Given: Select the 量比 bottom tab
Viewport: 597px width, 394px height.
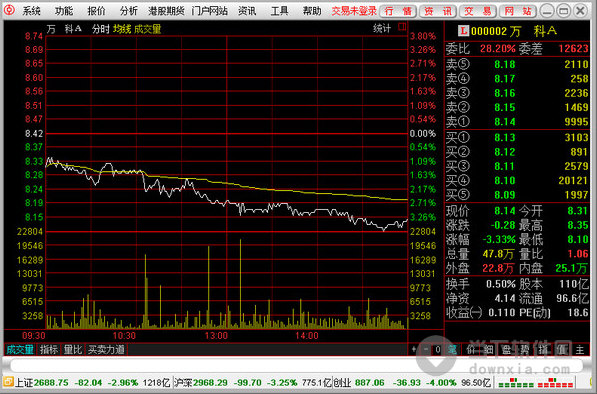Looking at the screenshot, I should 73,349.
